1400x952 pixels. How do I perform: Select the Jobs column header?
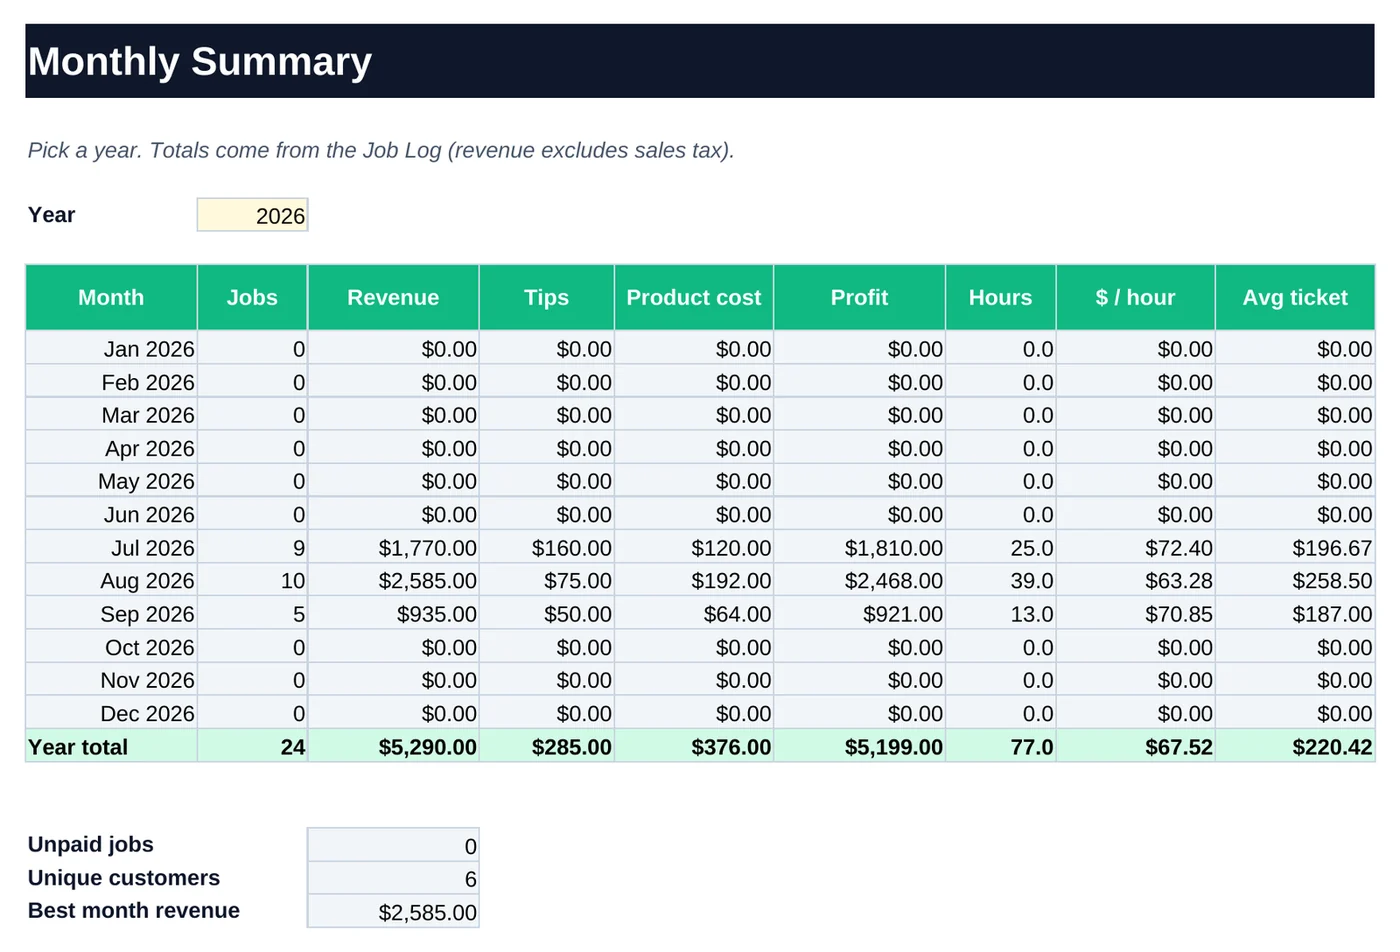pyautogui.click(x=252, y=297)
